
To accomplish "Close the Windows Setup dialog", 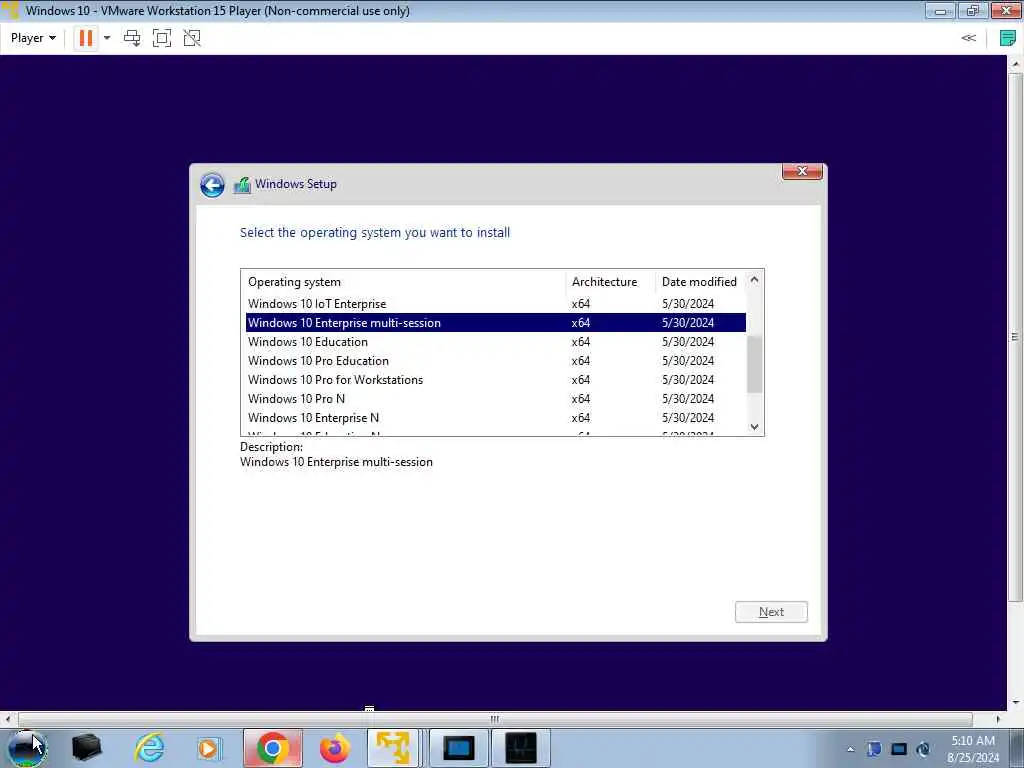I will coord(802,171).
